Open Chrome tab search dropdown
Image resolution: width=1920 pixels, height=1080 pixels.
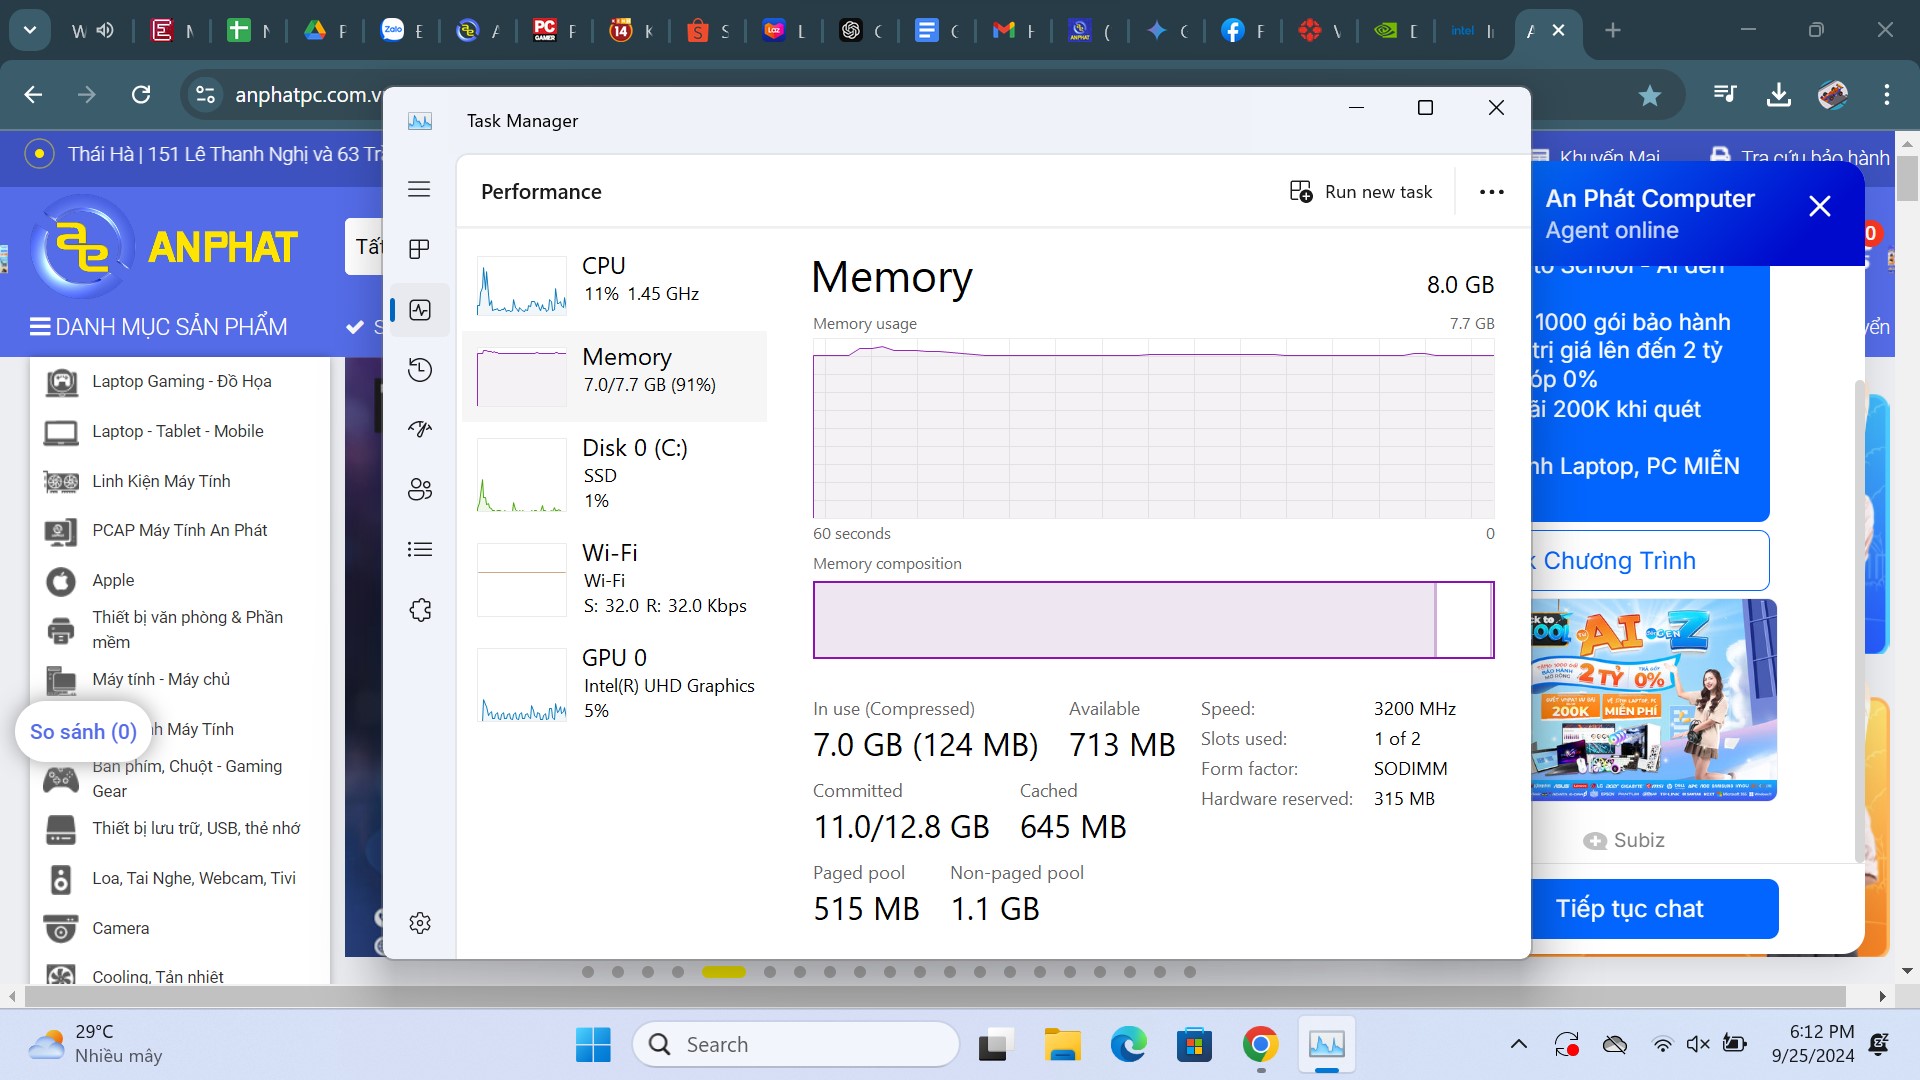tap(30, 30)
